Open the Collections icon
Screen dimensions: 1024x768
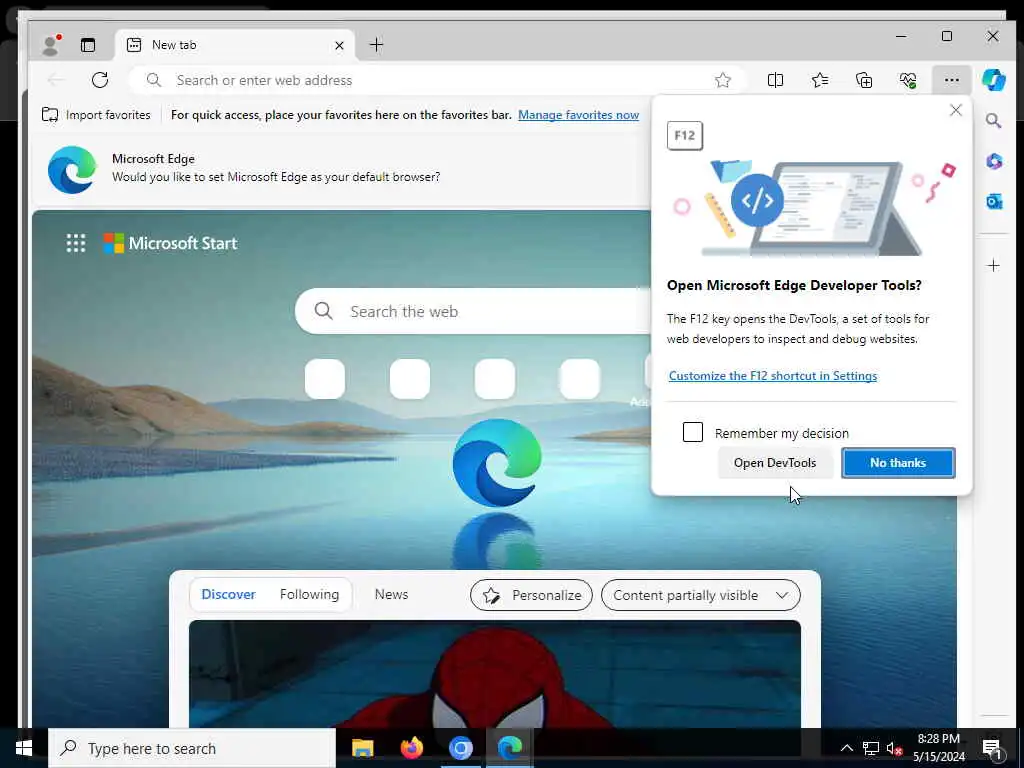863,80
